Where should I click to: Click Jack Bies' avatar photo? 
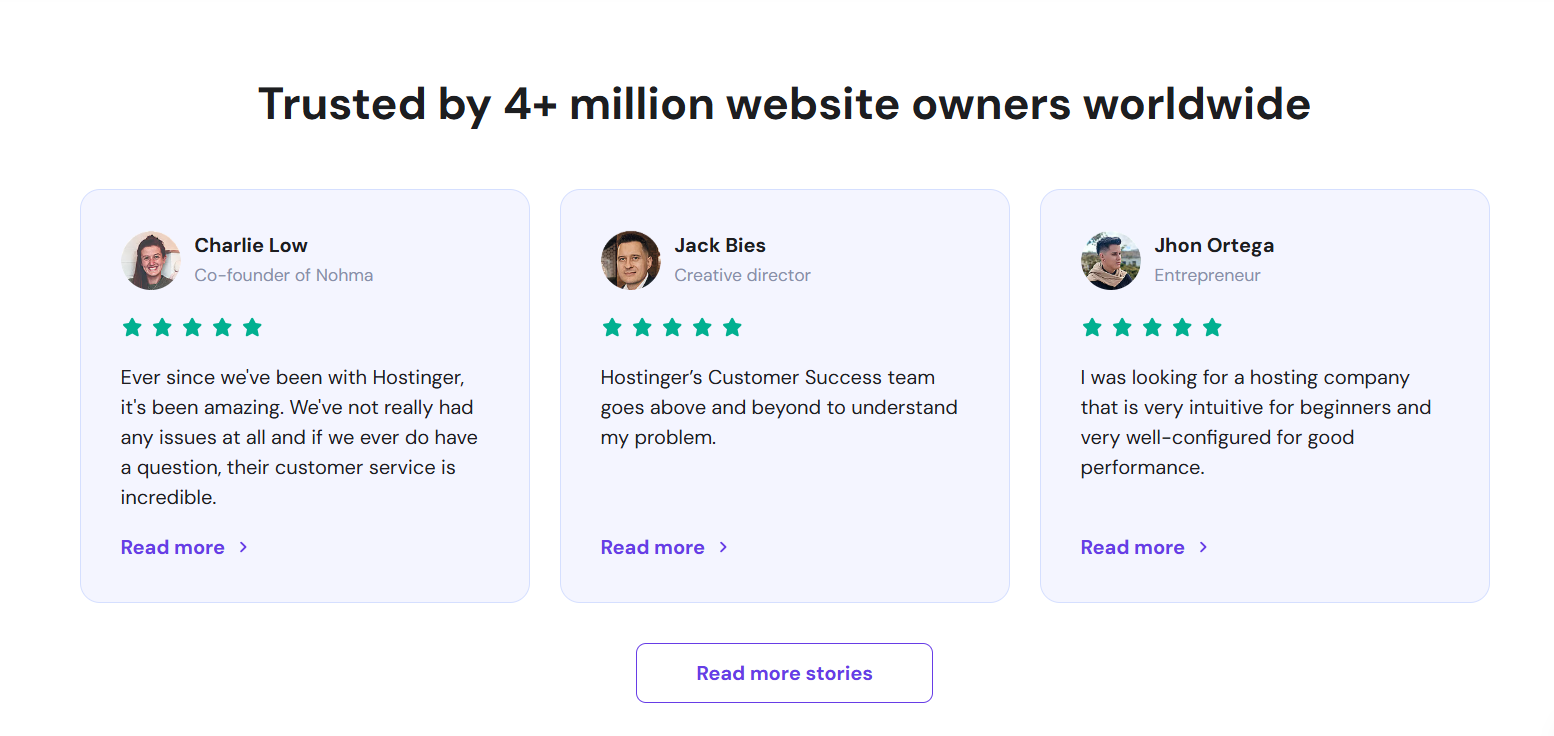[x=631, y=261]
